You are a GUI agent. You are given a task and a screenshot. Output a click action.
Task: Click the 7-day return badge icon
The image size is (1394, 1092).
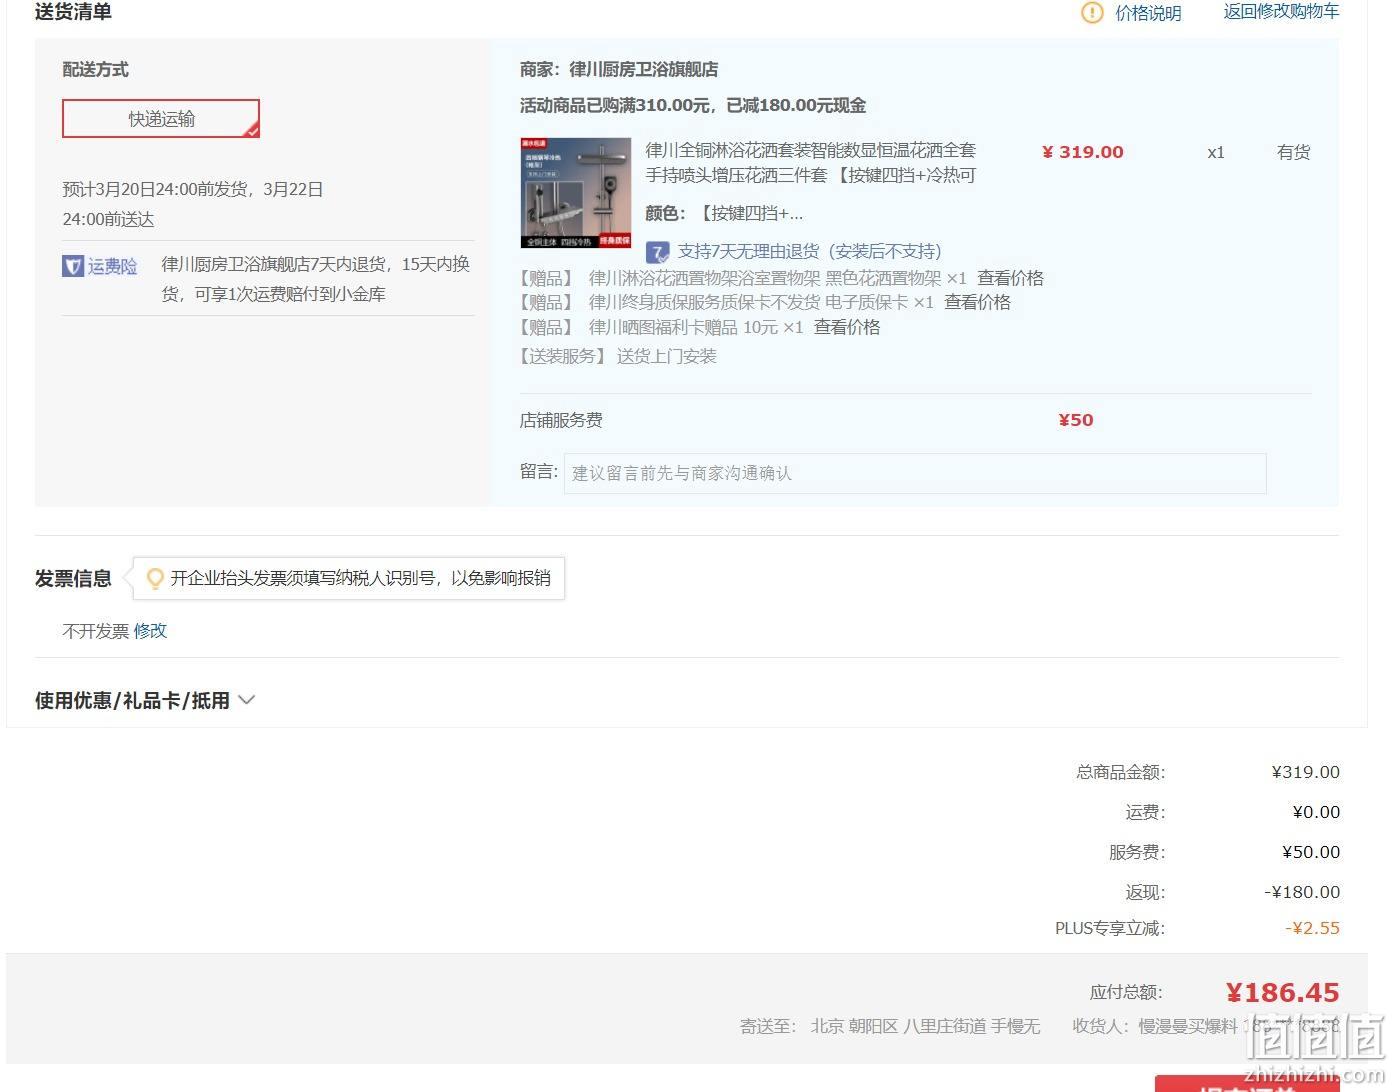tap(657, 252)
